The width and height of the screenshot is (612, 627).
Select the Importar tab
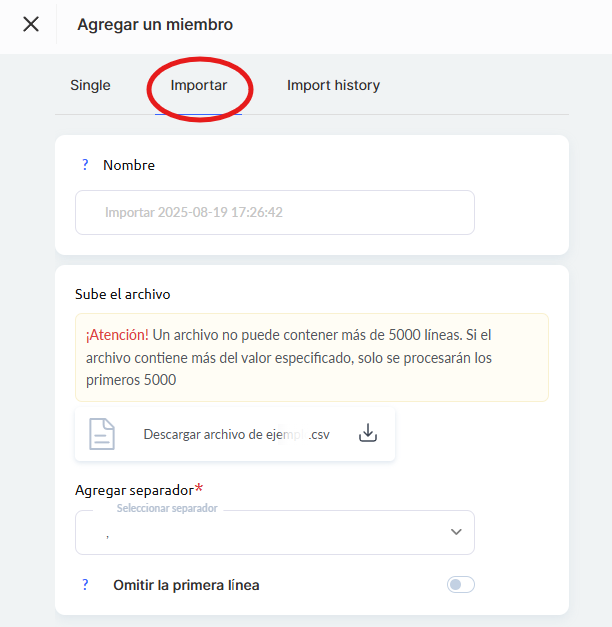[199, 86]
